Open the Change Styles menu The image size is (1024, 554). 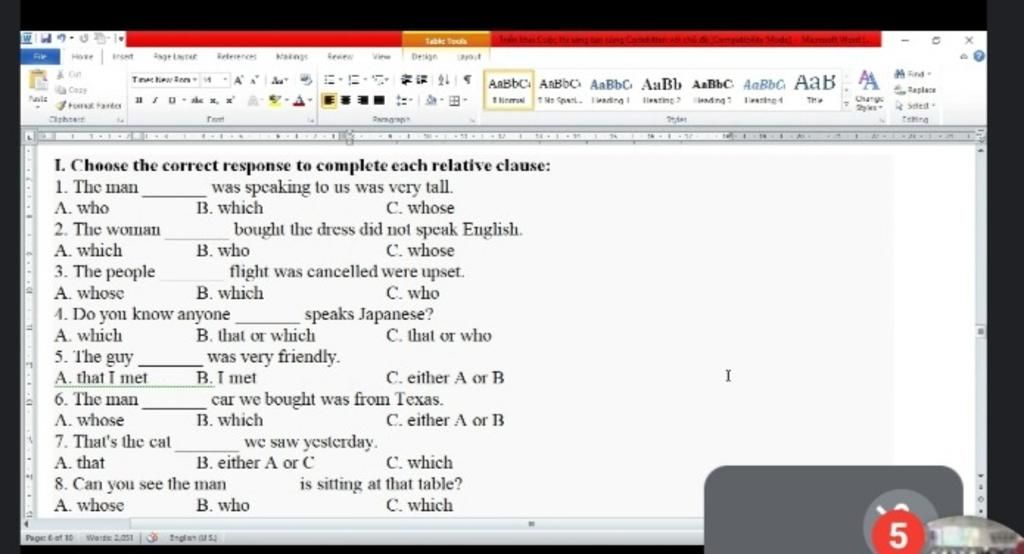point(868,91)
